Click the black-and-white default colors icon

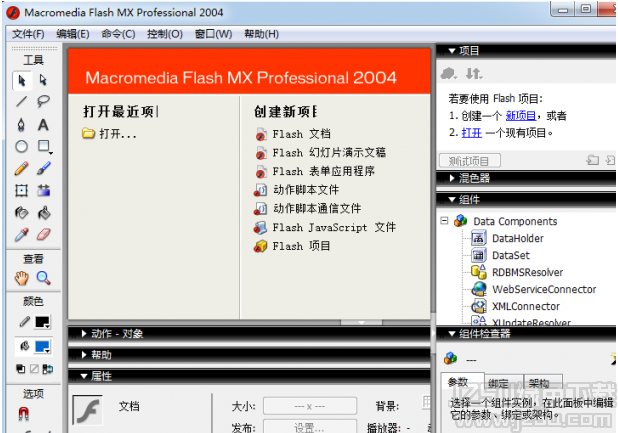pos(20,369)
